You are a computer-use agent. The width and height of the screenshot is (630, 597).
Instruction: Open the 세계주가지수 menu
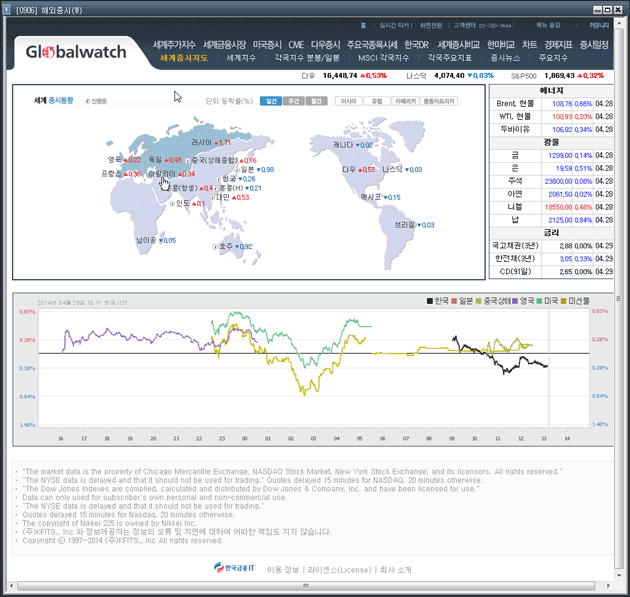point(174,45)
